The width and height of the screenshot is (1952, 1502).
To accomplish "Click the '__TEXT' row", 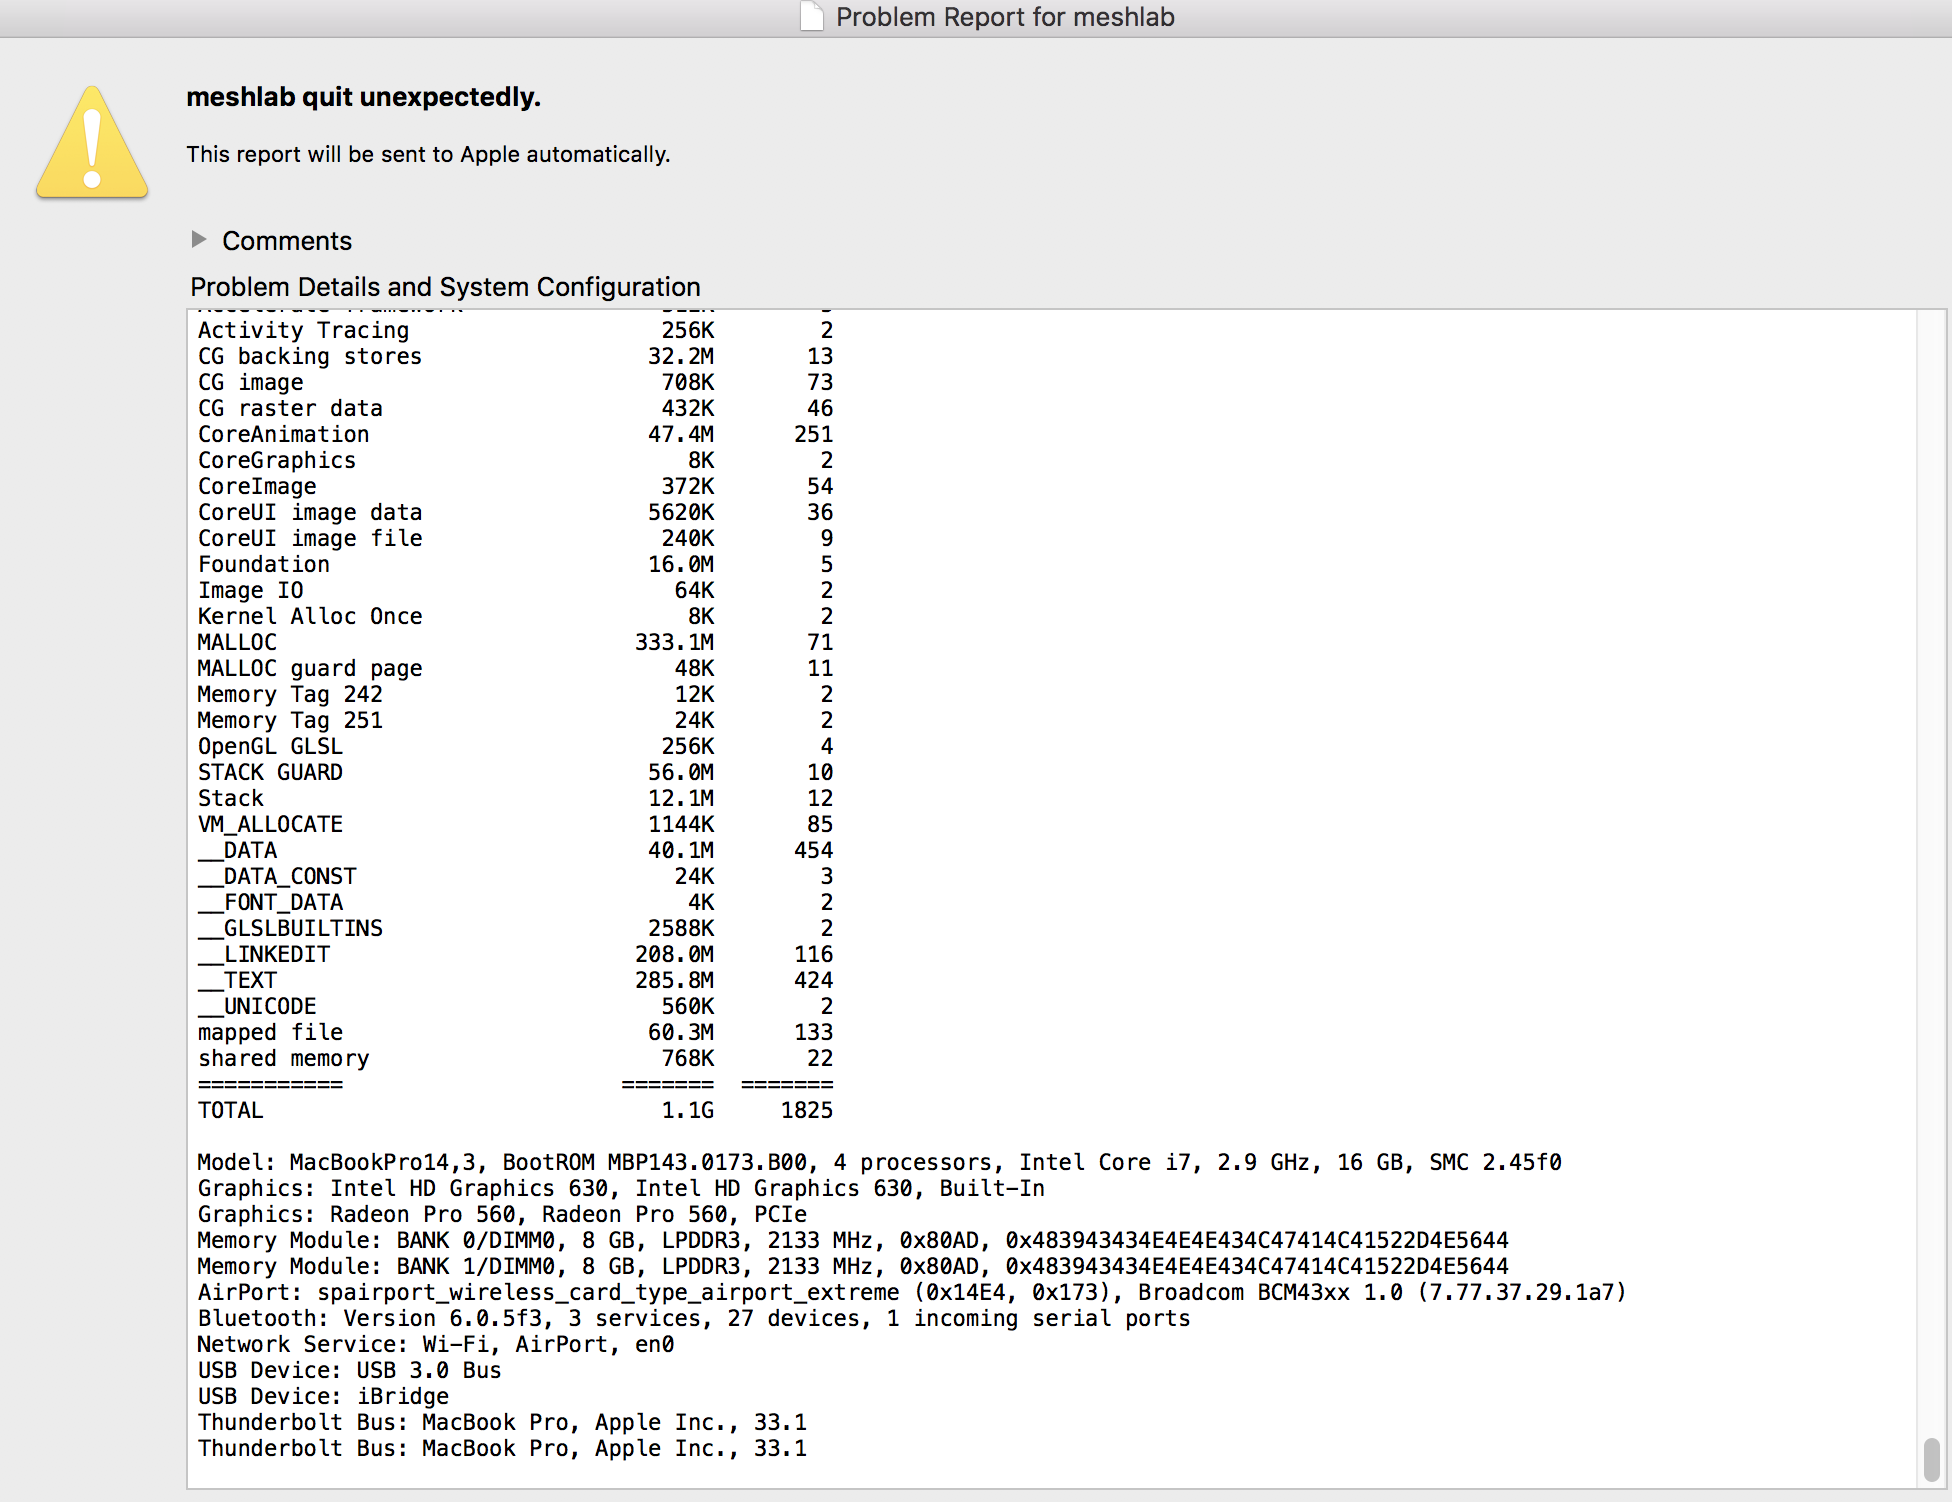I will pyautogui.click(x=515, y=980).
